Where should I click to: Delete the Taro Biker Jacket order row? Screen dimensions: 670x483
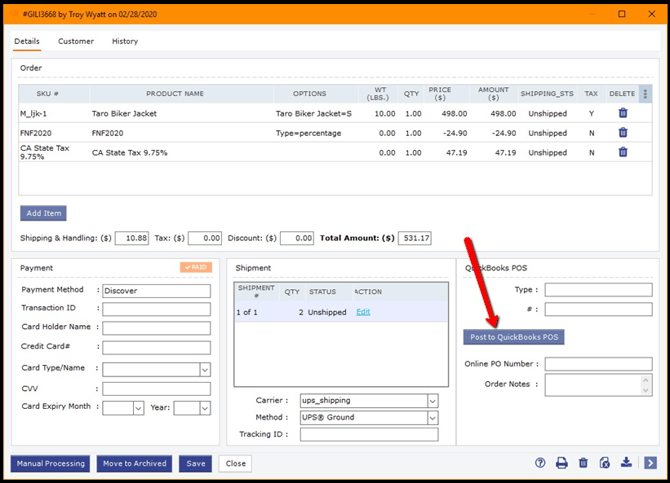(x=623, y=114)
